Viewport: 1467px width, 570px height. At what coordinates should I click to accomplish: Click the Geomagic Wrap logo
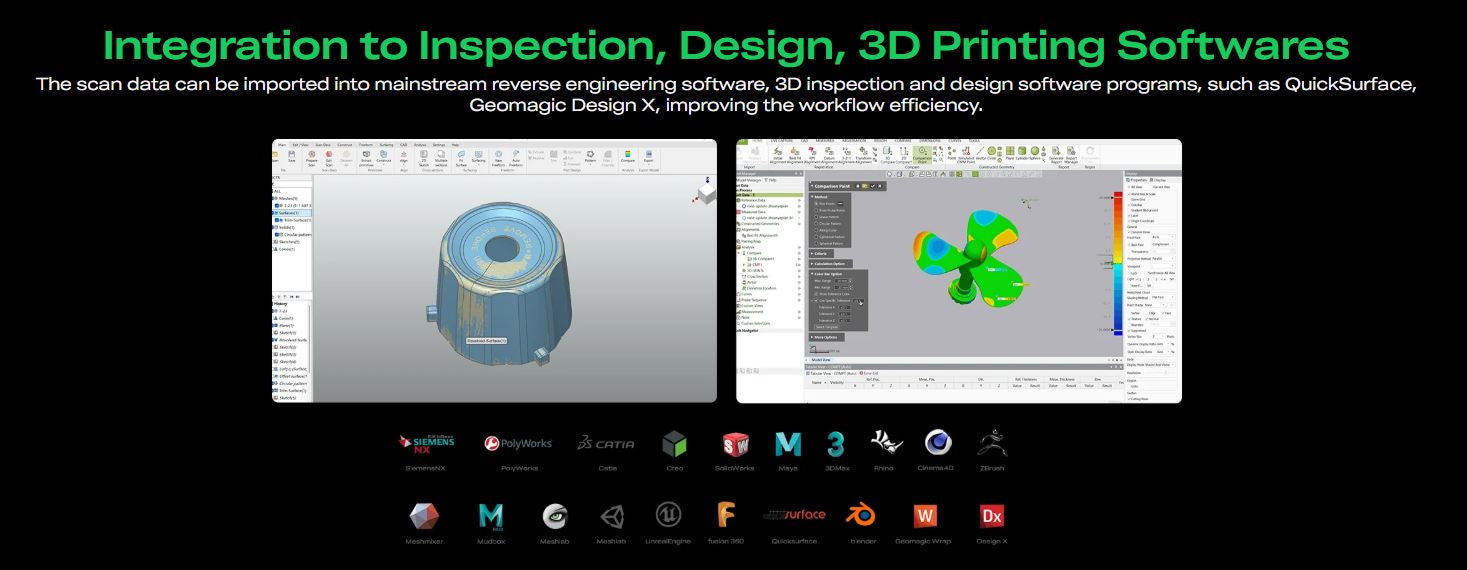click(925, 516)
